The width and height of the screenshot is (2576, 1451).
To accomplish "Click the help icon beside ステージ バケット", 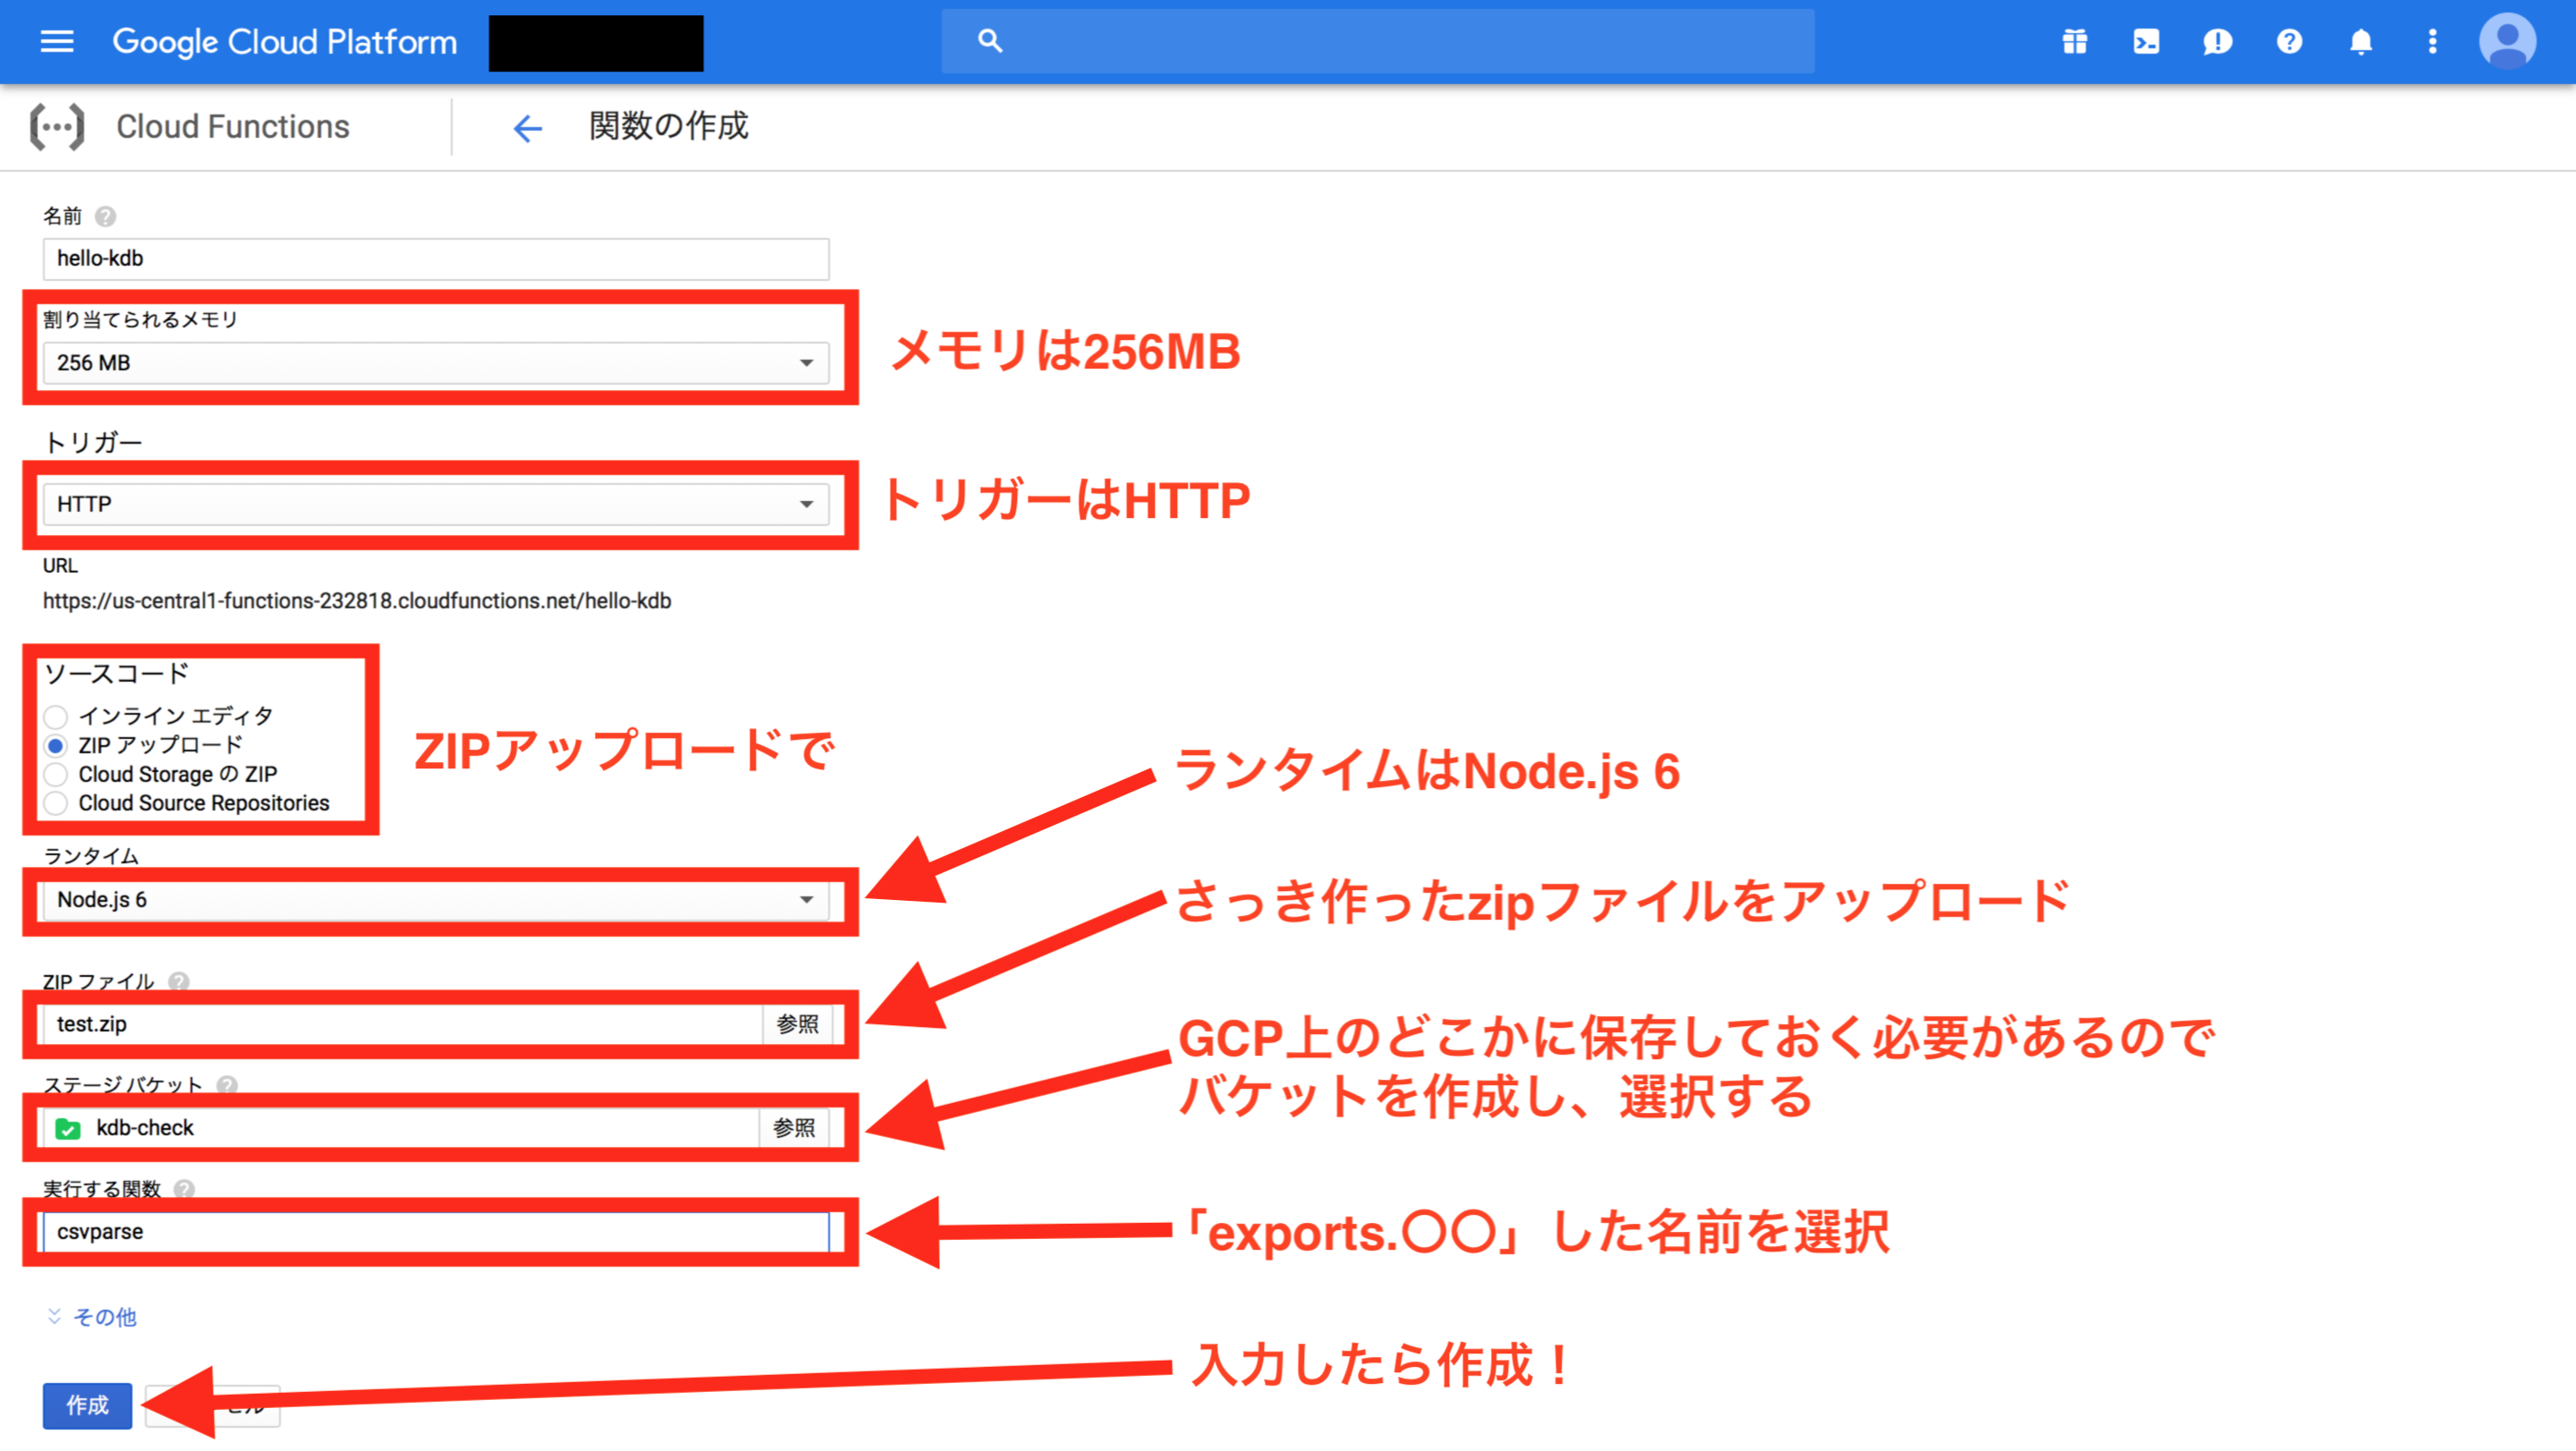I will (x=228, y=1083).
